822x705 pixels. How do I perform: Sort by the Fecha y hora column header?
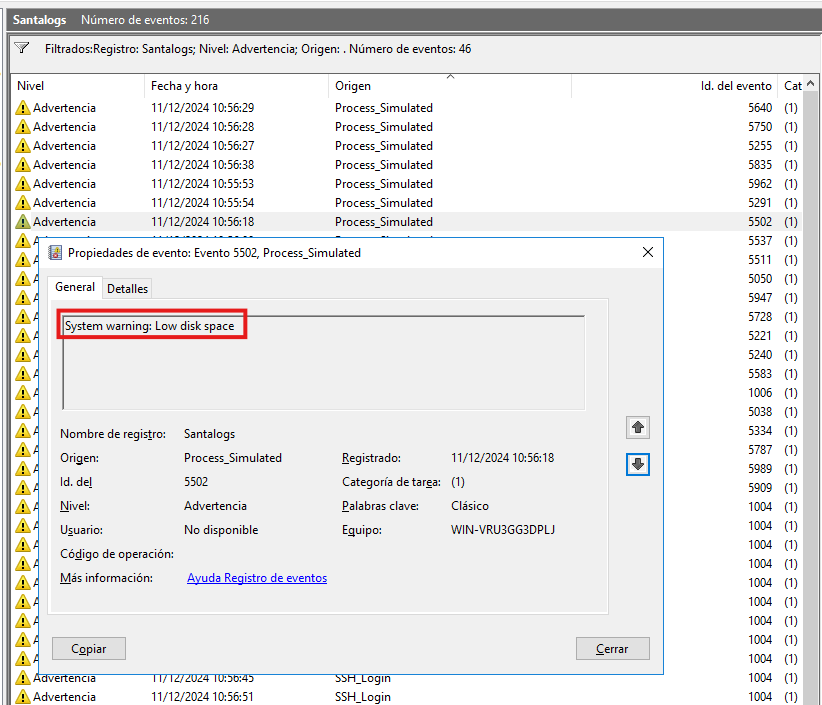[x=236, y=86]
